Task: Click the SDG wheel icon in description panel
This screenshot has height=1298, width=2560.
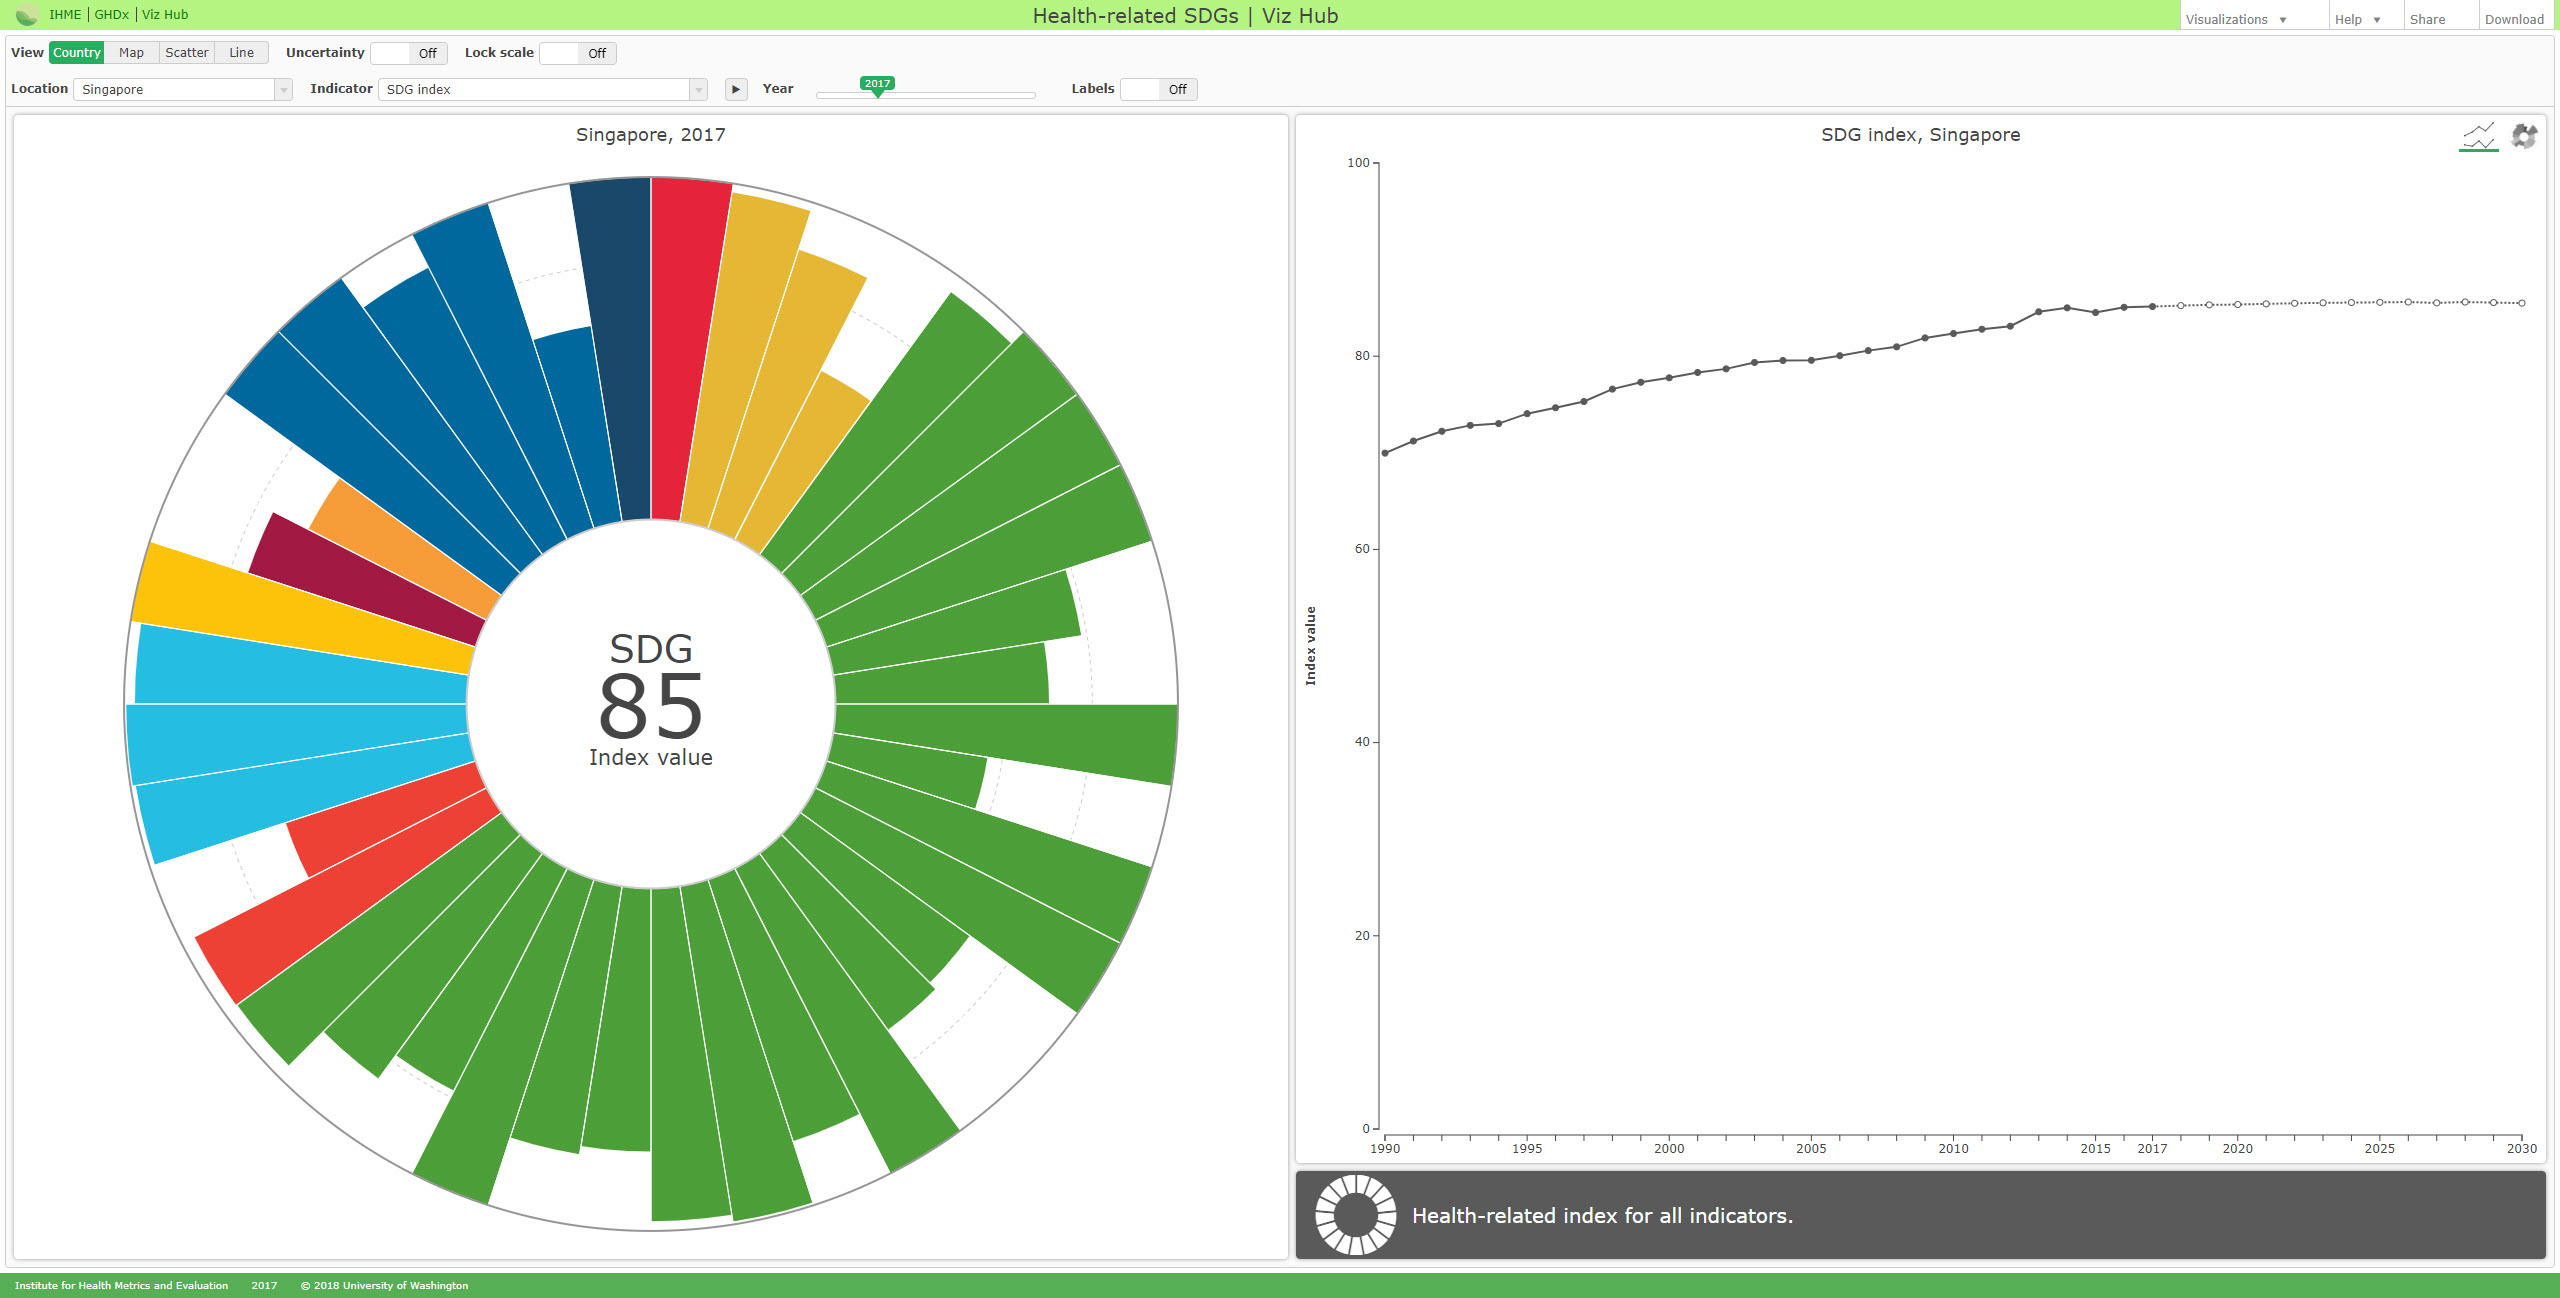Action: point(1355,1215)
